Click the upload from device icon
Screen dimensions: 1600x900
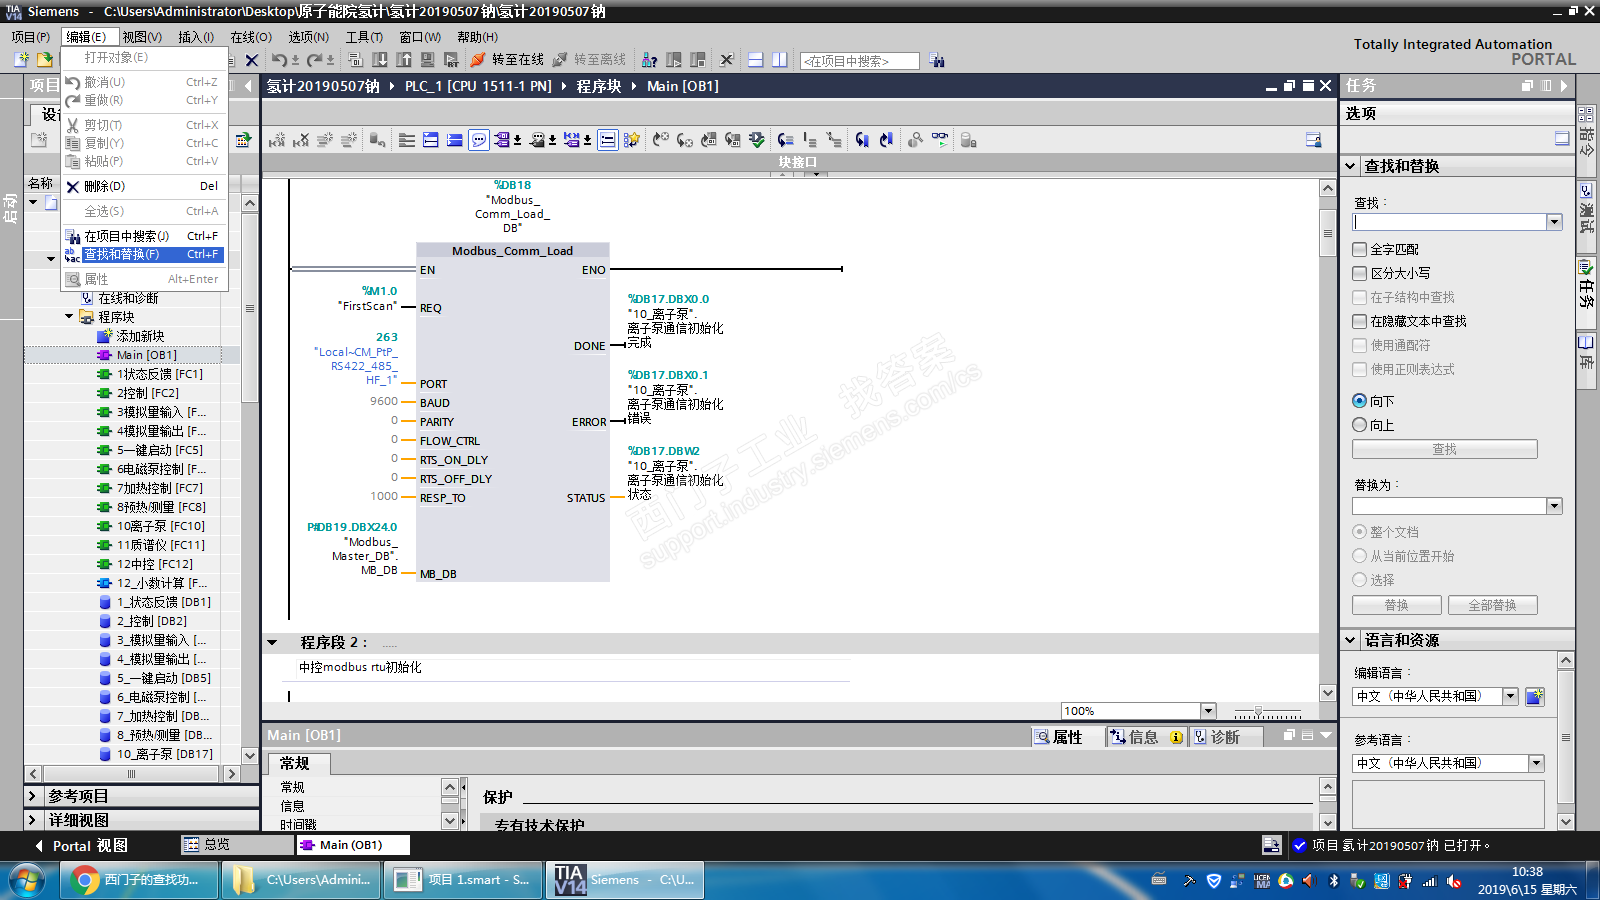[x=404, y=60]
